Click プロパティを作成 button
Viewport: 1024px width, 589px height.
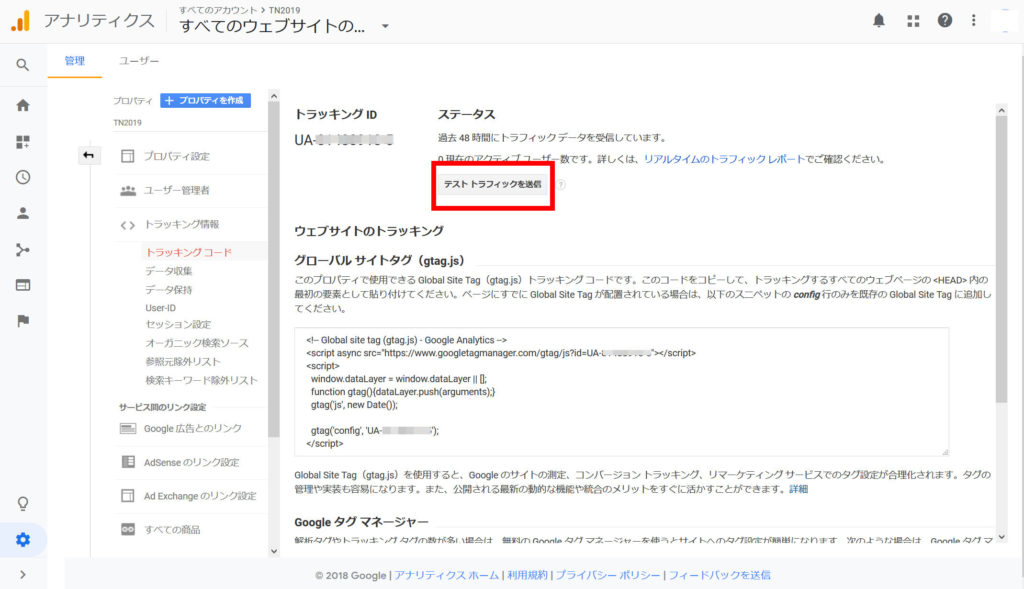(x=205, y=100)
